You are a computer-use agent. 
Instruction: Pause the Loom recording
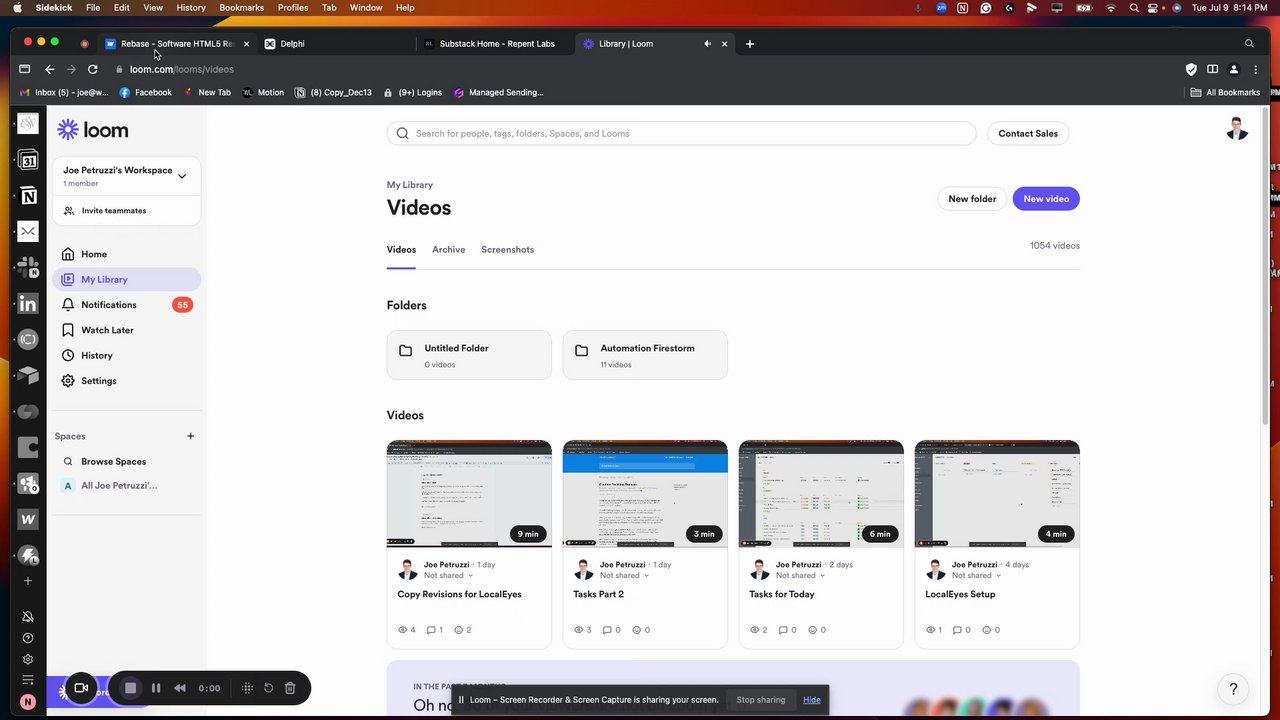coord(156,688)
